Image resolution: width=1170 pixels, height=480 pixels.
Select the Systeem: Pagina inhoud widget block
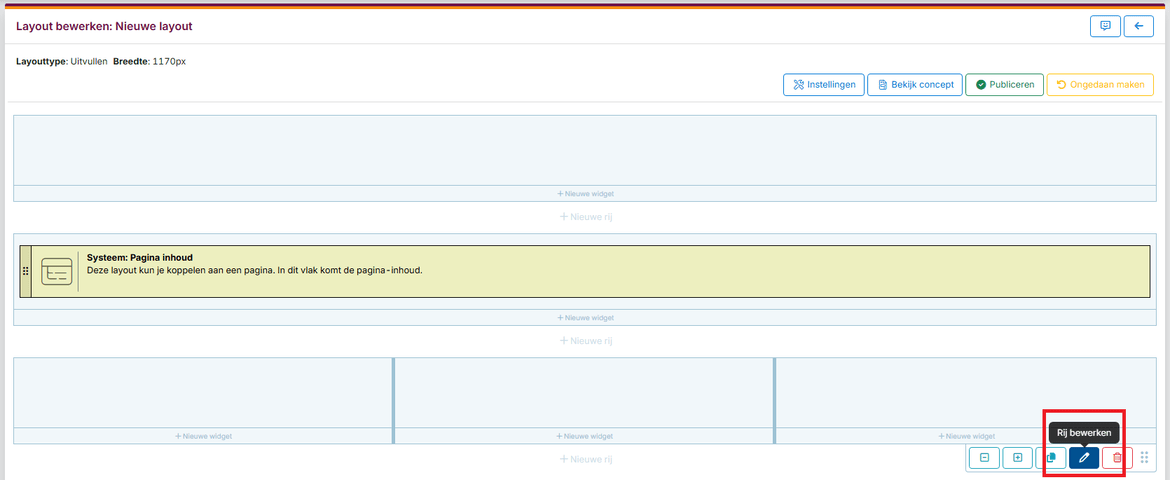pos(600,271)
